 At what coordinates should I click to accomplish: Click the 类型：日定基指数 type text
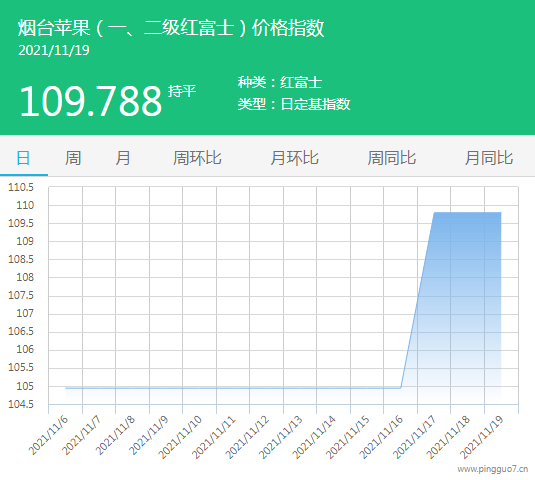pos(294,104)
